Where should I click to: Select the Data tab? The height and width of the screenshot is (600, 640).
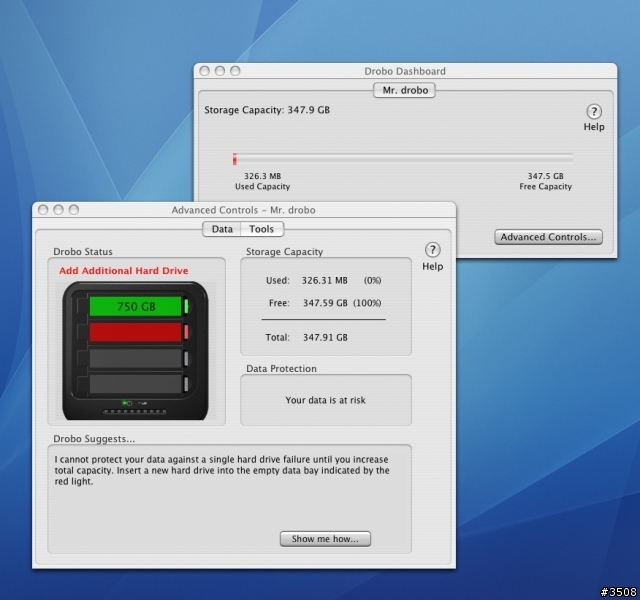(x=222, y=229)
